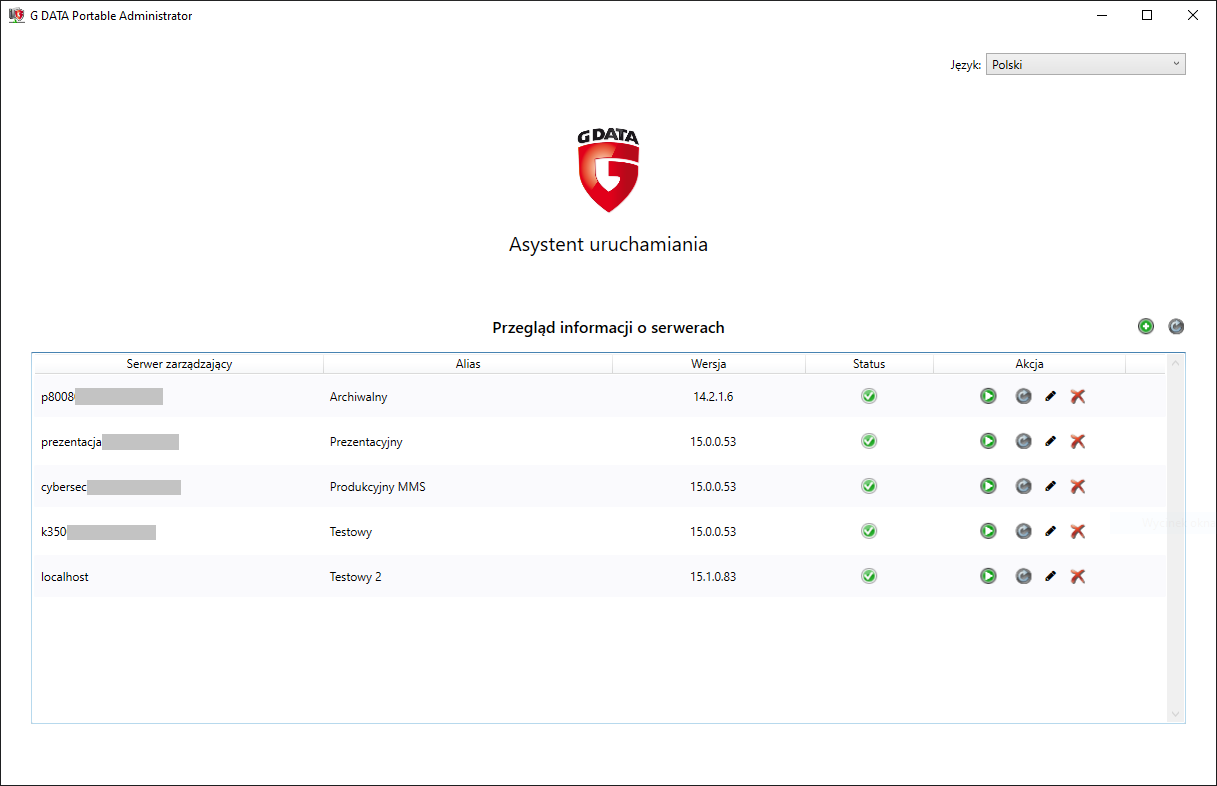Viewport: 1217px width, 786px height.
Task: Delete the Archiwalny server entry
Action: (x=1077, y=396)
